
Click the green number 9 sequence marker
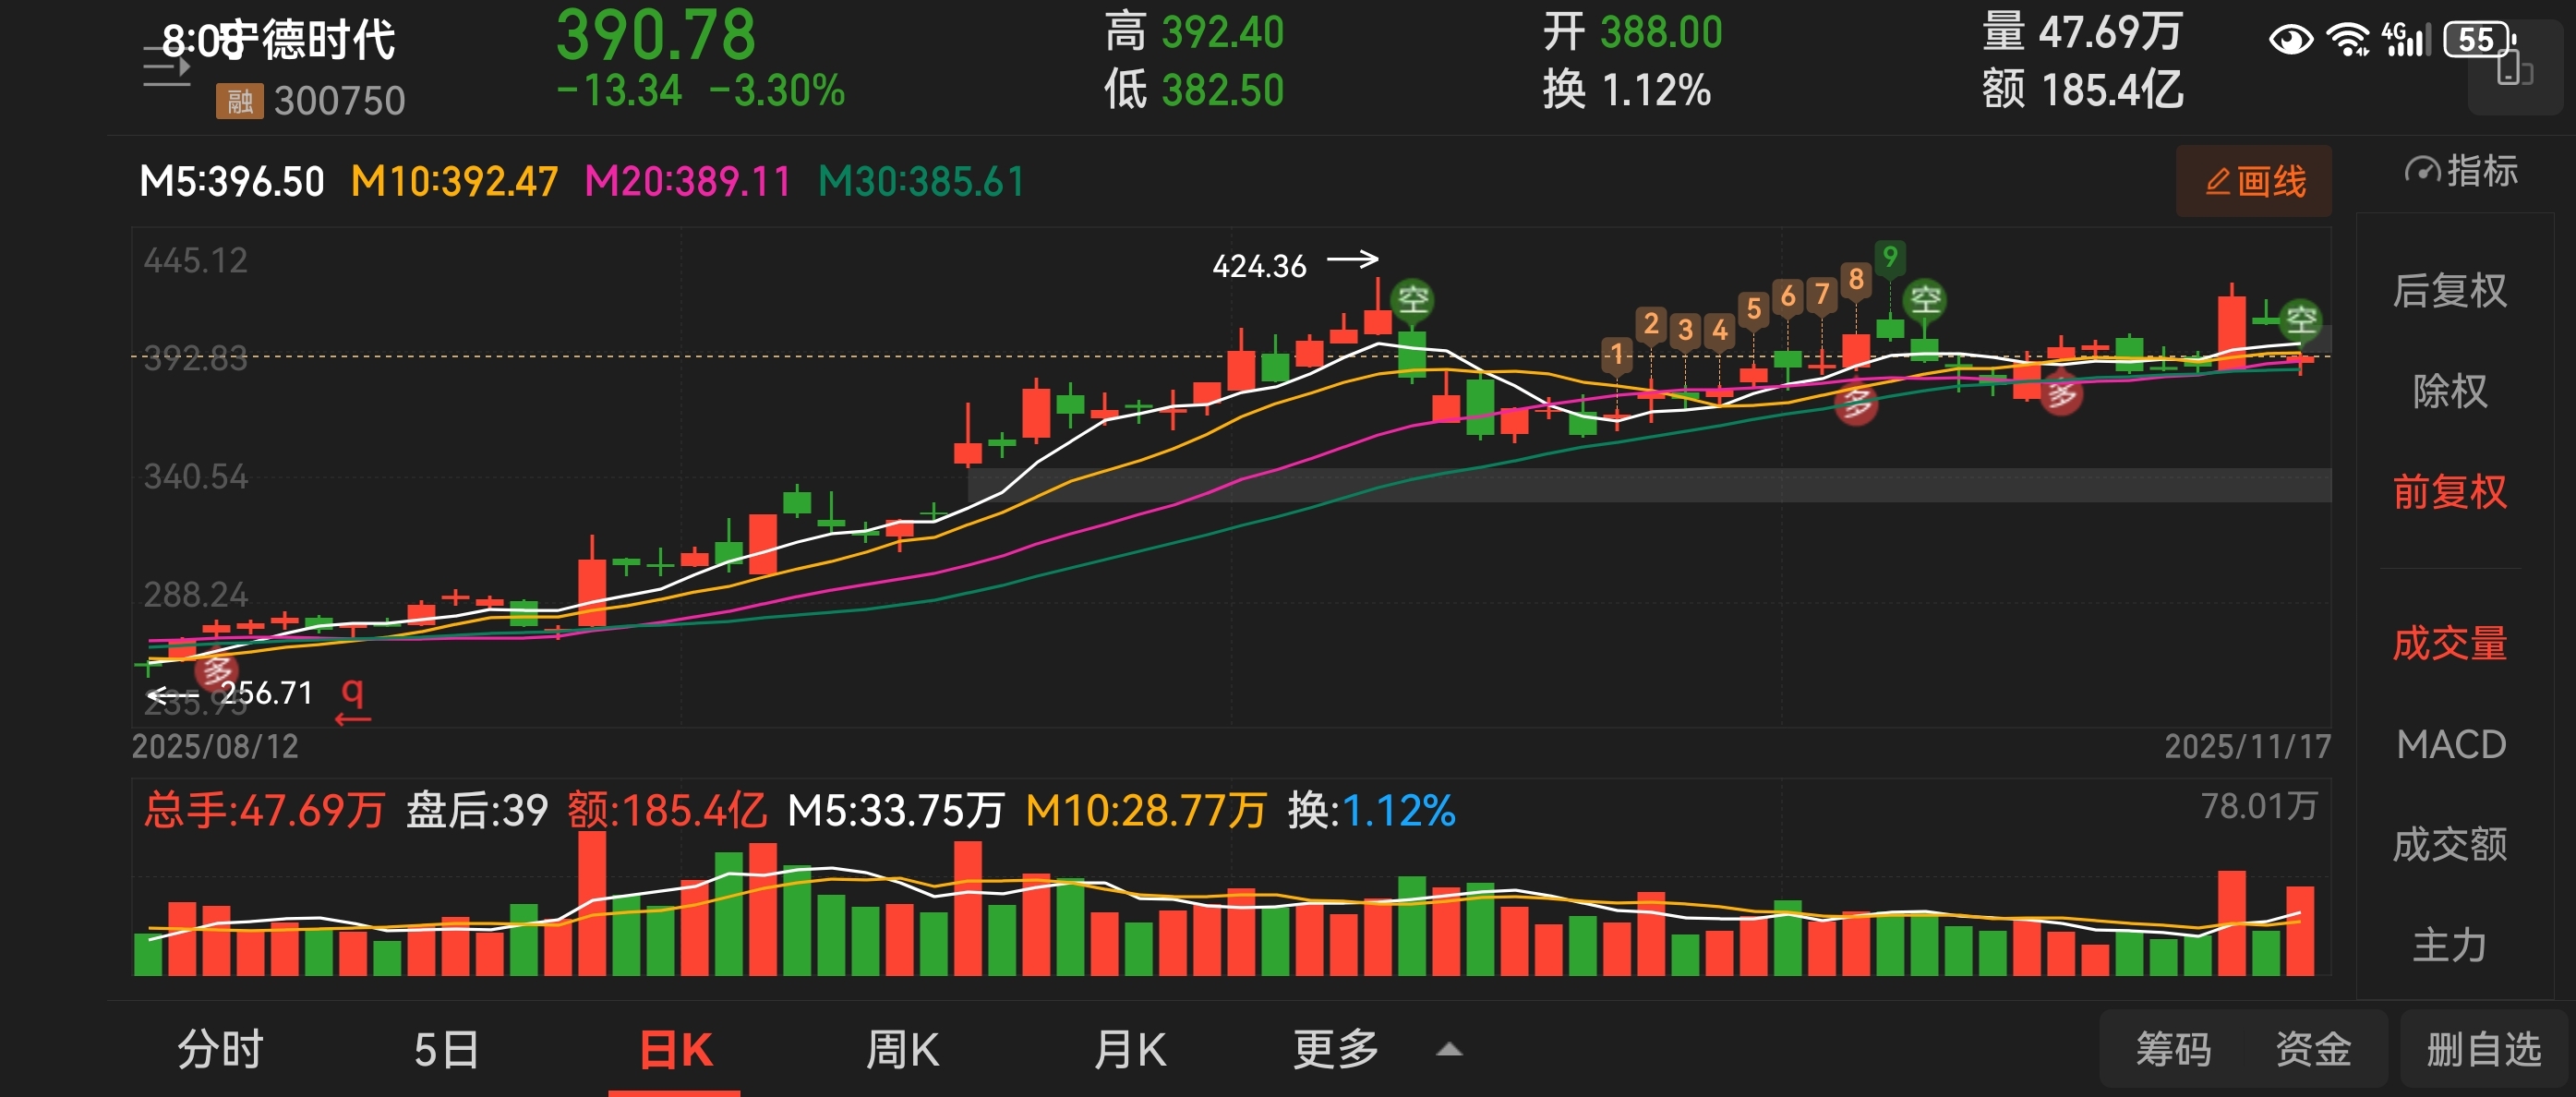pyautogui.click(x=1889, y=258)
